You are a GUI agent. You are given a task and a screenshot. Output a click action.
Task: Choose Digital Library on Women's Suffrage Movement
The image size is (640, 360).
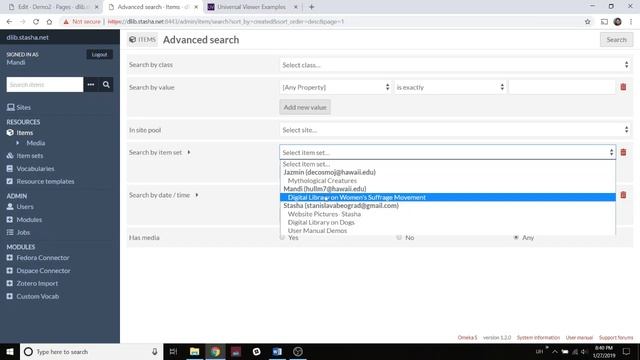click(448, 197)
